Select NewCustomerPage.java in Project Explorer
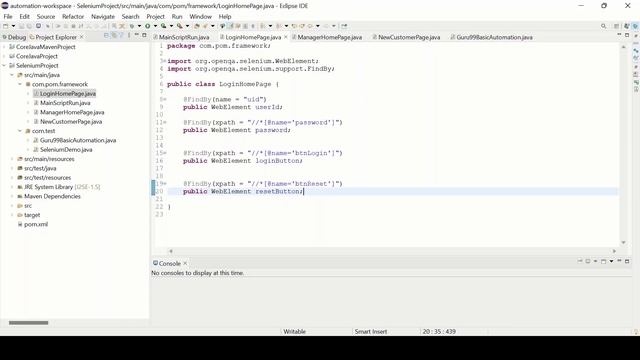The image size is (640, 360). click(x=71, y=122)
